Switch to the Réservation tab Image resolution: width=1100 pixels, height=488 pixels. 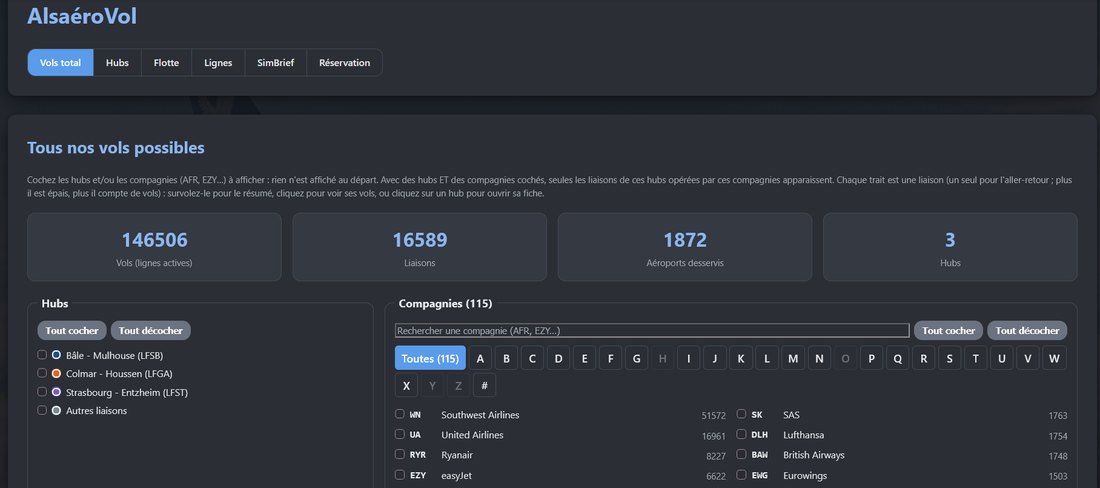(x=344, y=62)
